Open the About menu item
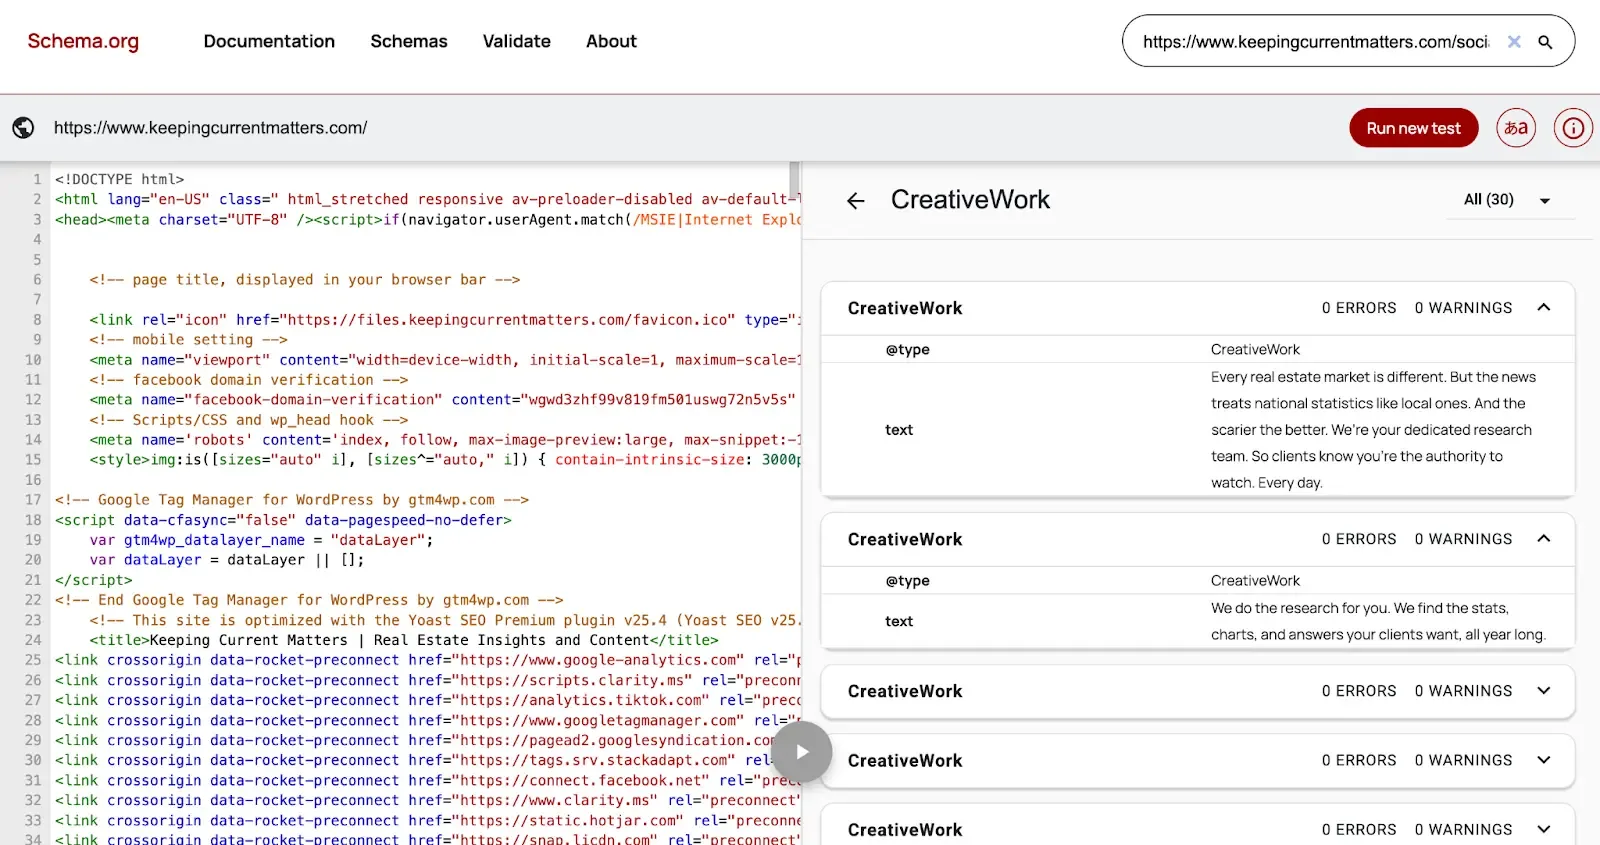 coord(611,41)
